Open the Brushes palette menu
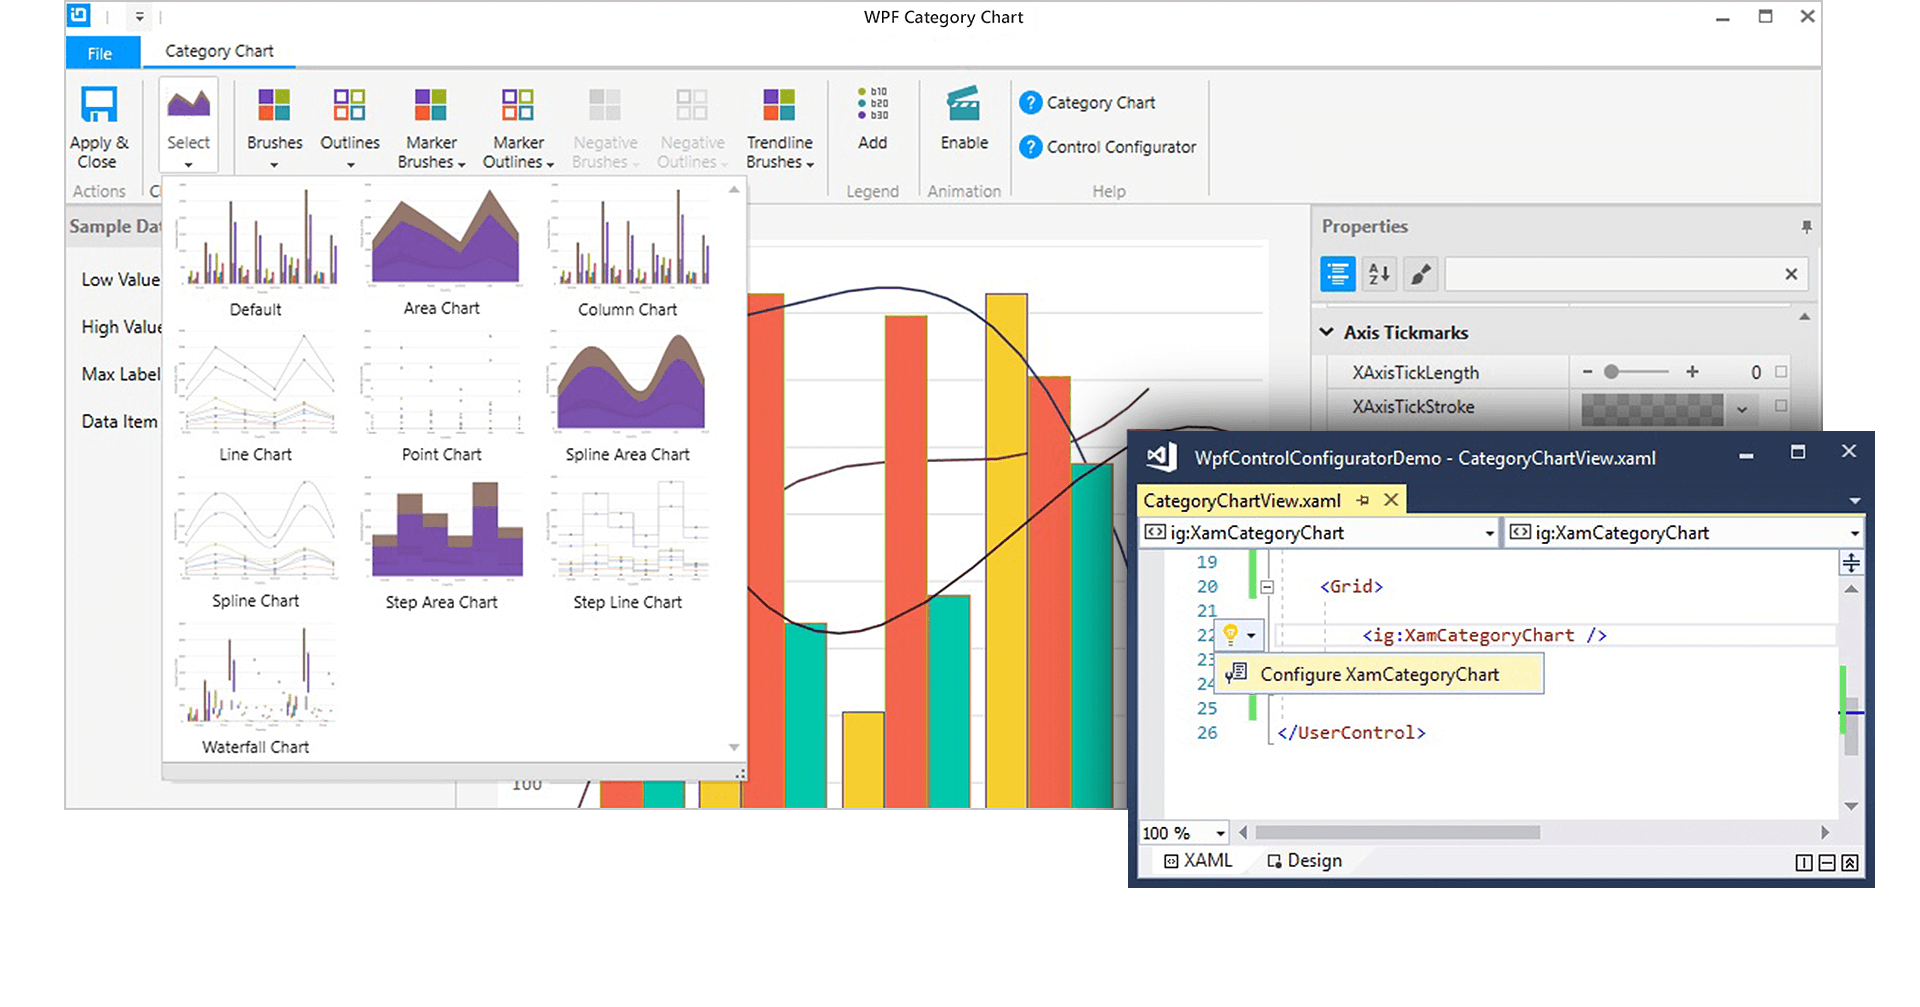 (x=274, y=127)
